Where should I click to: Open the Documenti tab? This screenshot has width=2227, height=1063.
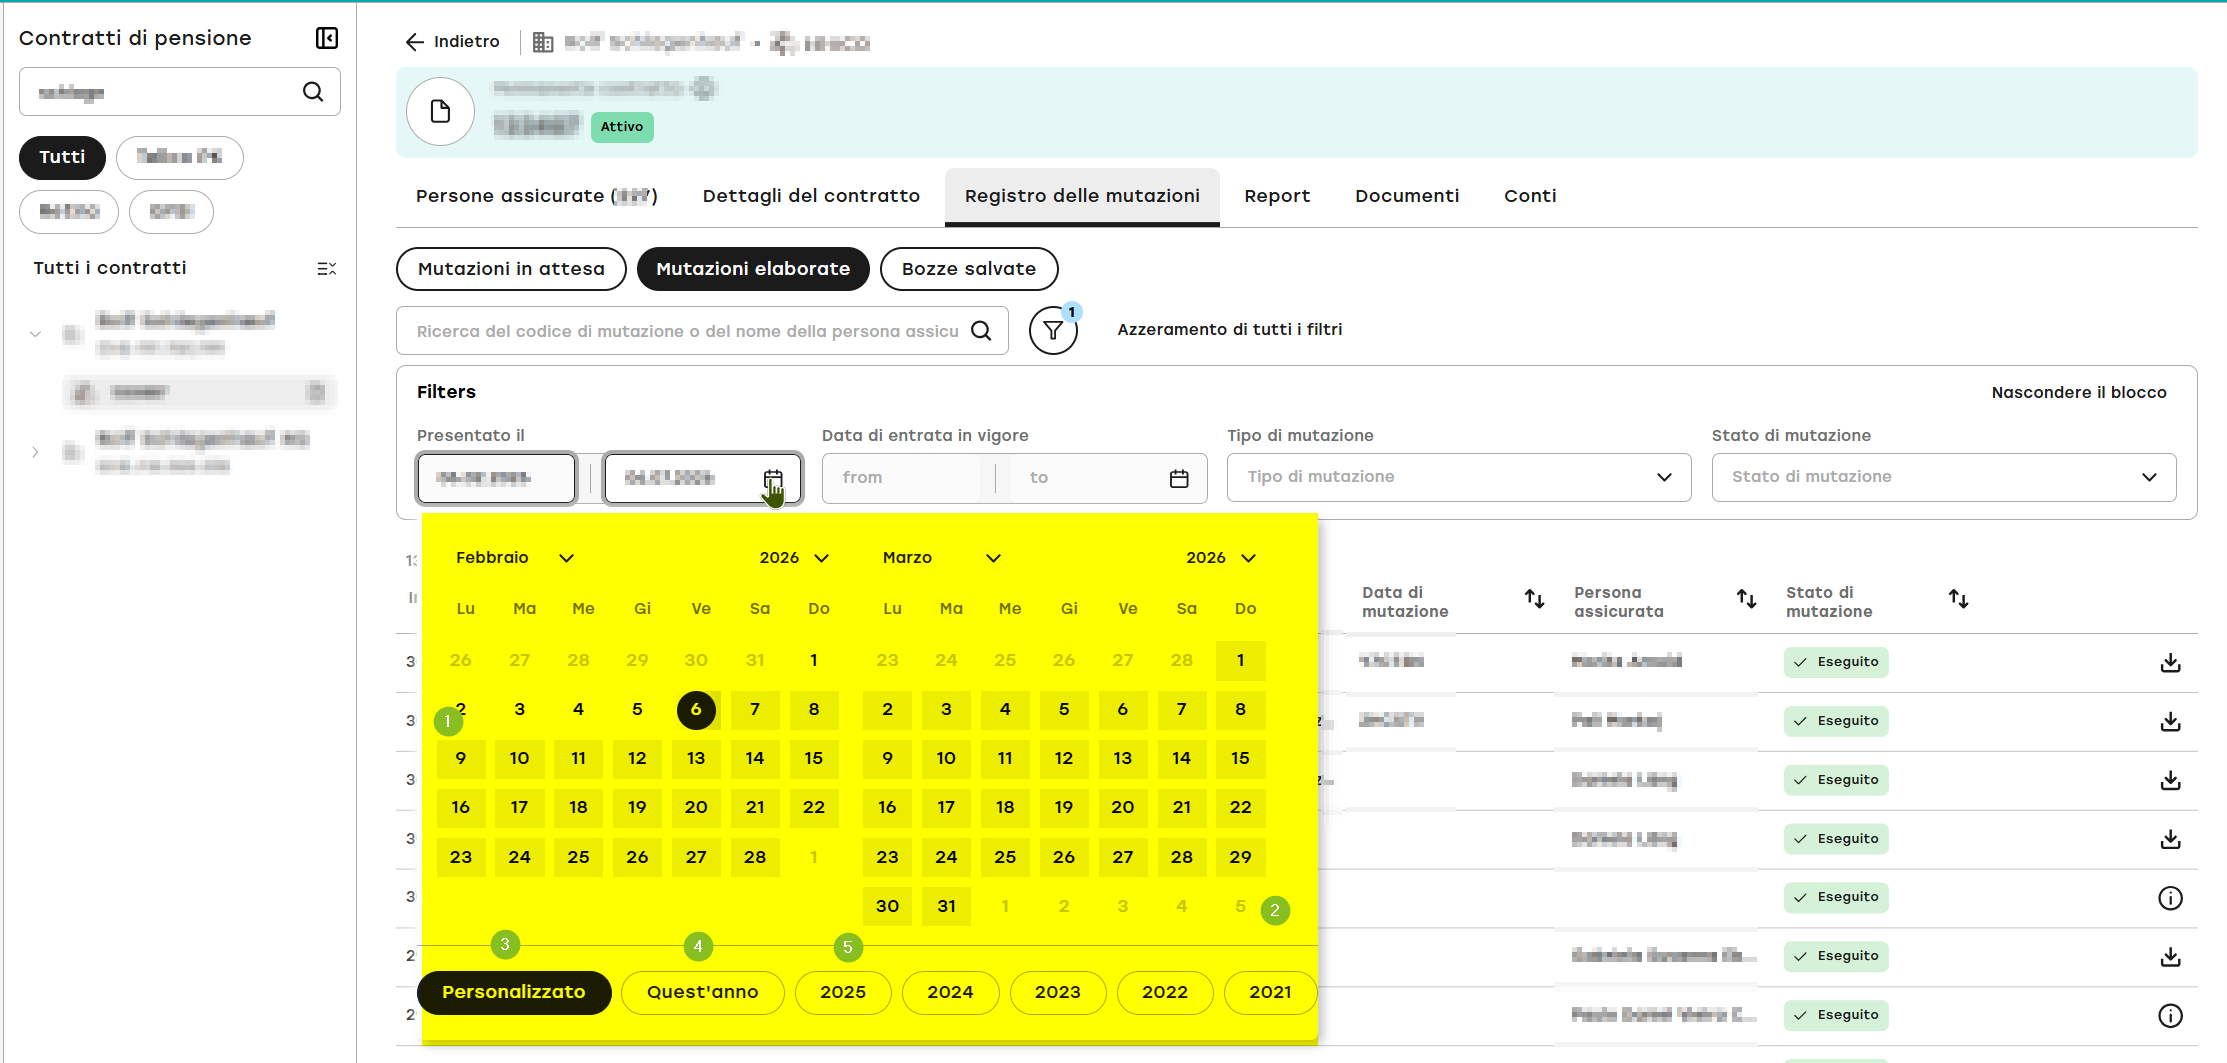[x=1407, y=197]
